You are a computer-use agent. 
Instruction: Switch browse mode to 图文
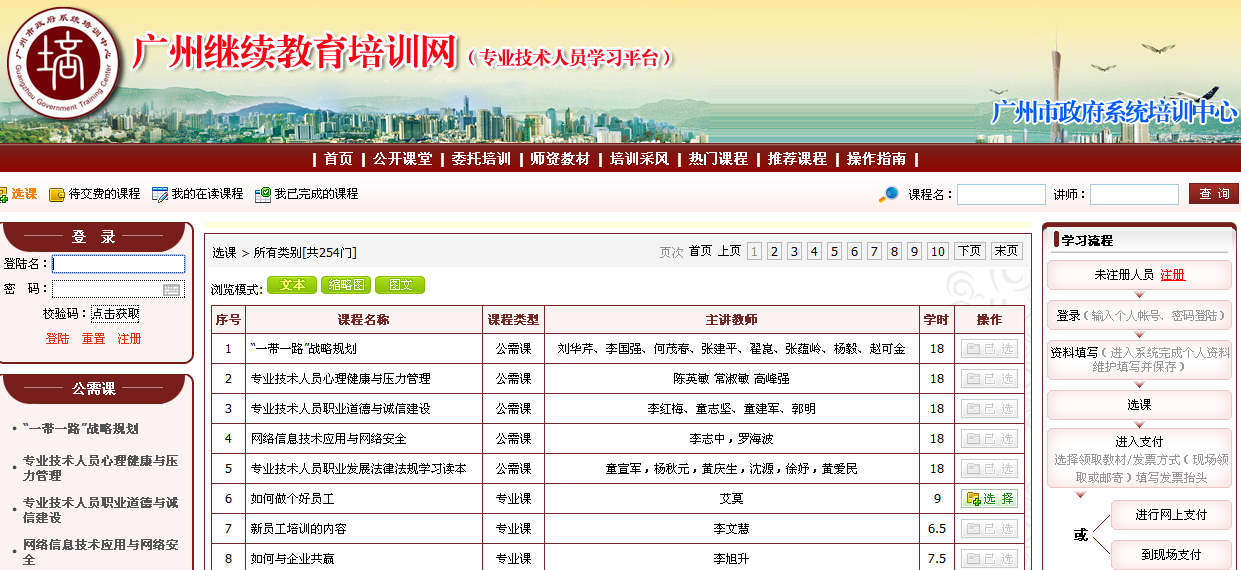tap(400, 285)
